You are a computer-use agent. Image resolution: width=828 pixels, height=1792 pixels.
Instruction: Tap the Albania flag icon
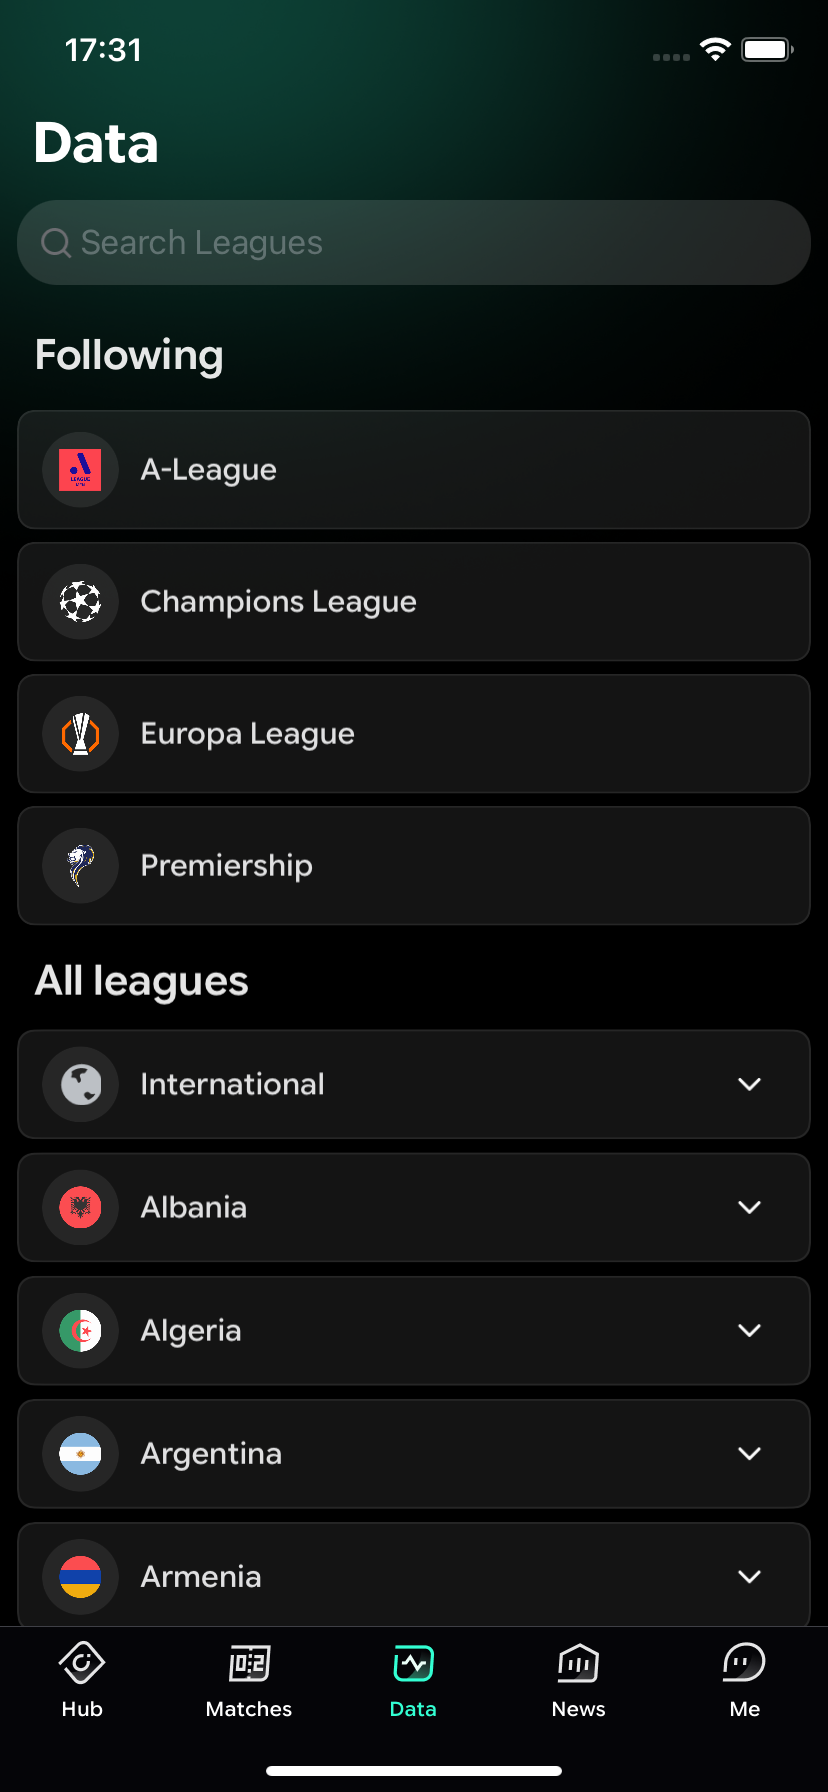[80, 1207]
